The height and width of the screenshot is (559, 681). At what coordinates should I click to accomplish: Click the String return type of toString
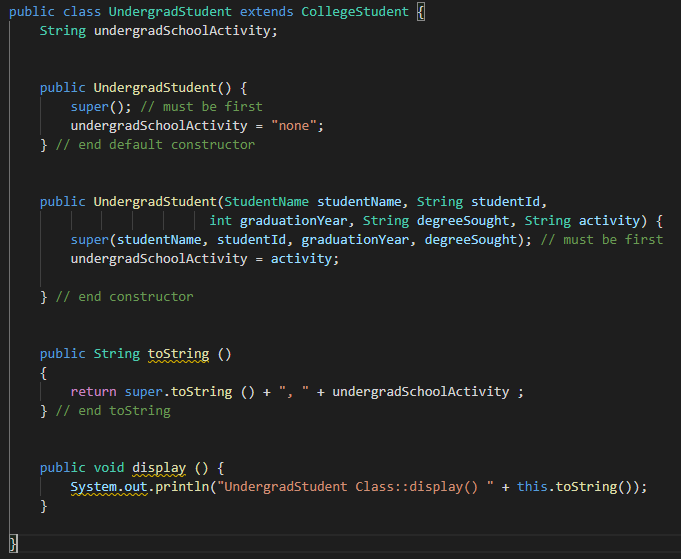[116, 354]
